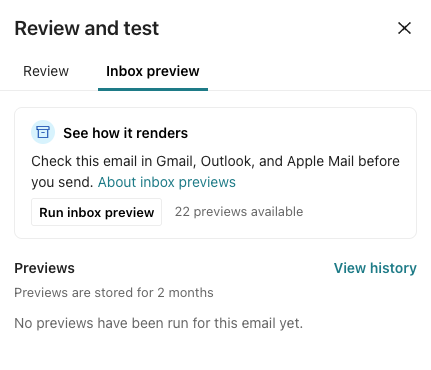Open View history
The image size is (431, 370).
click(375, 268)
